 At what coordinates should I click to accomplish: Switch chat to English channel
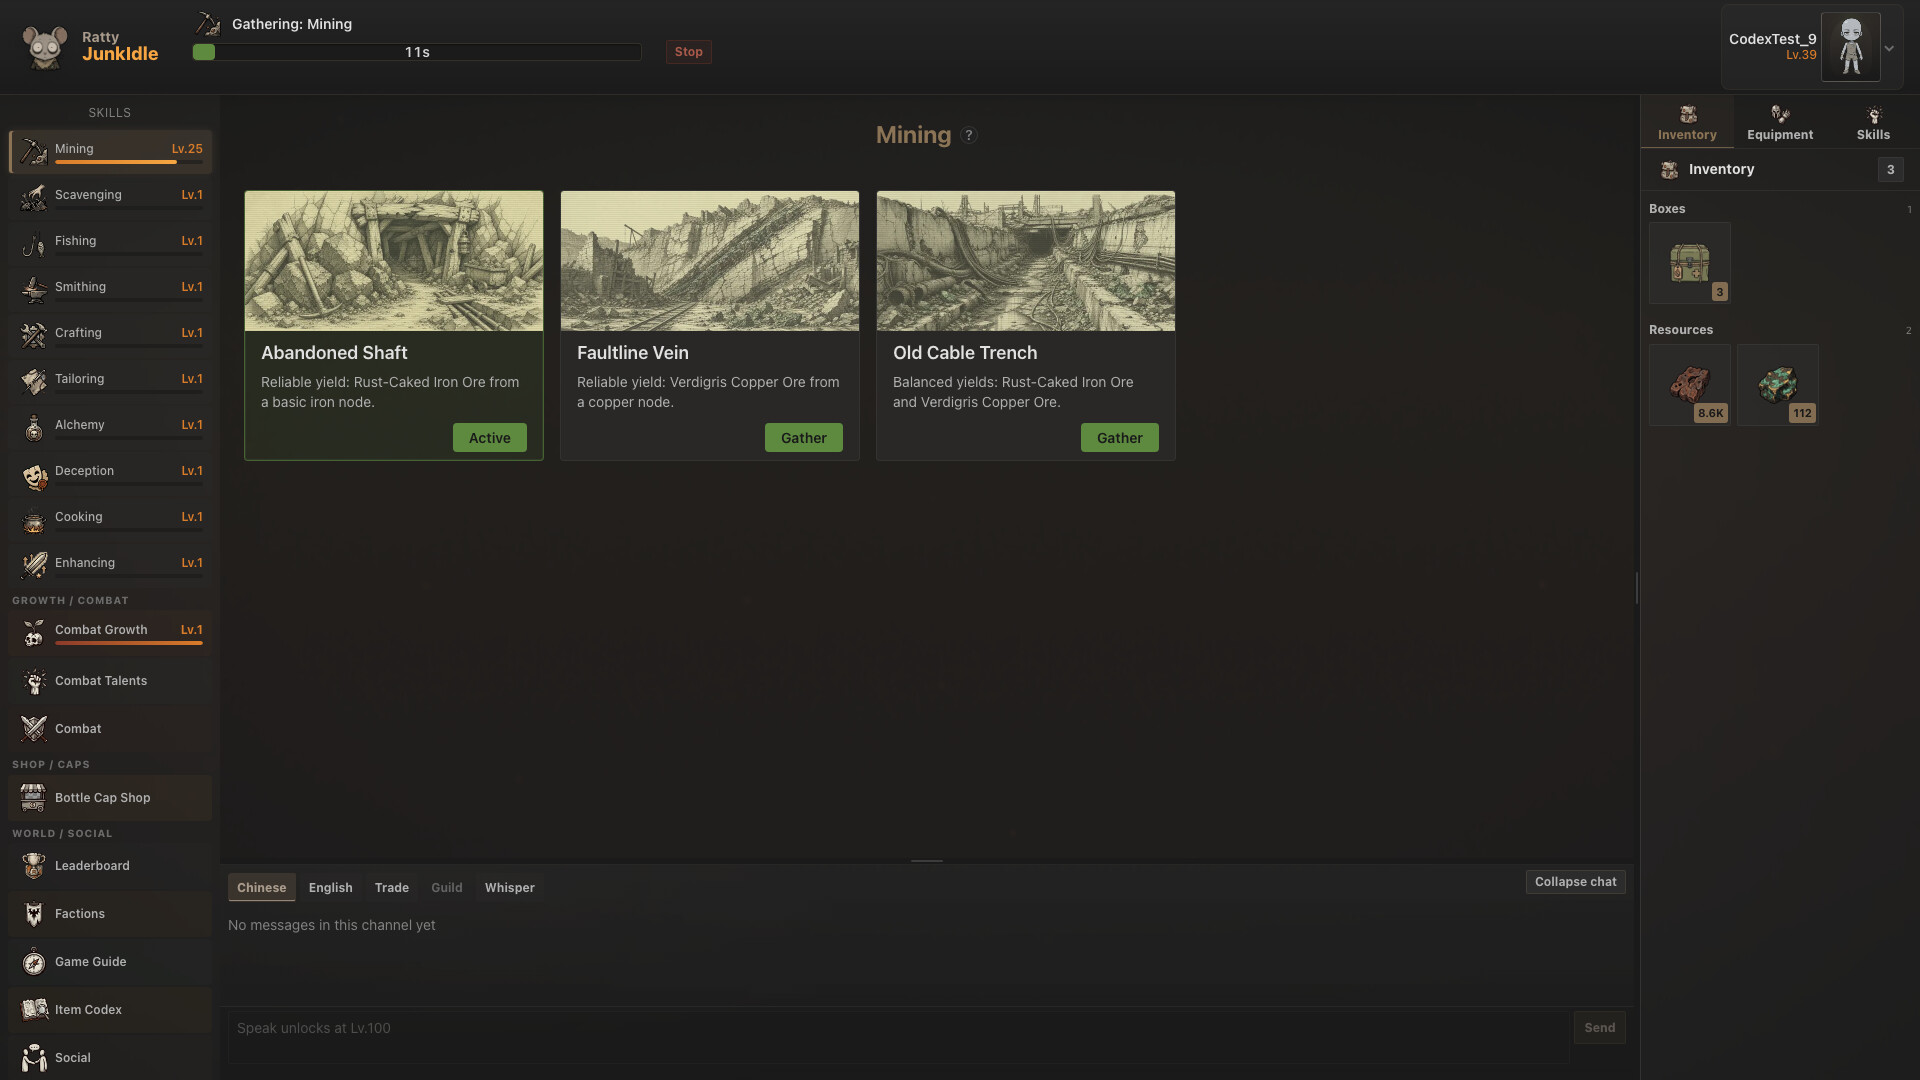330,888
